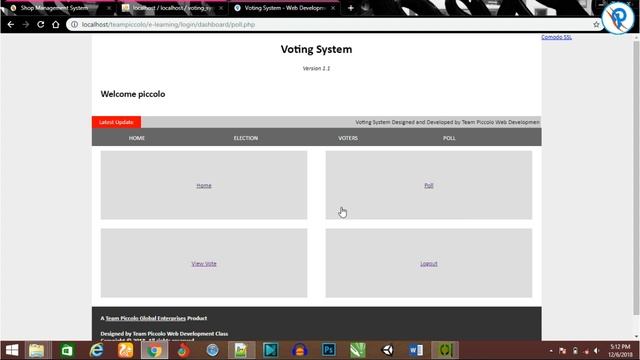Click the volume speaker tray icon
This screenshot has width=640, height=360.
point(597,351)
